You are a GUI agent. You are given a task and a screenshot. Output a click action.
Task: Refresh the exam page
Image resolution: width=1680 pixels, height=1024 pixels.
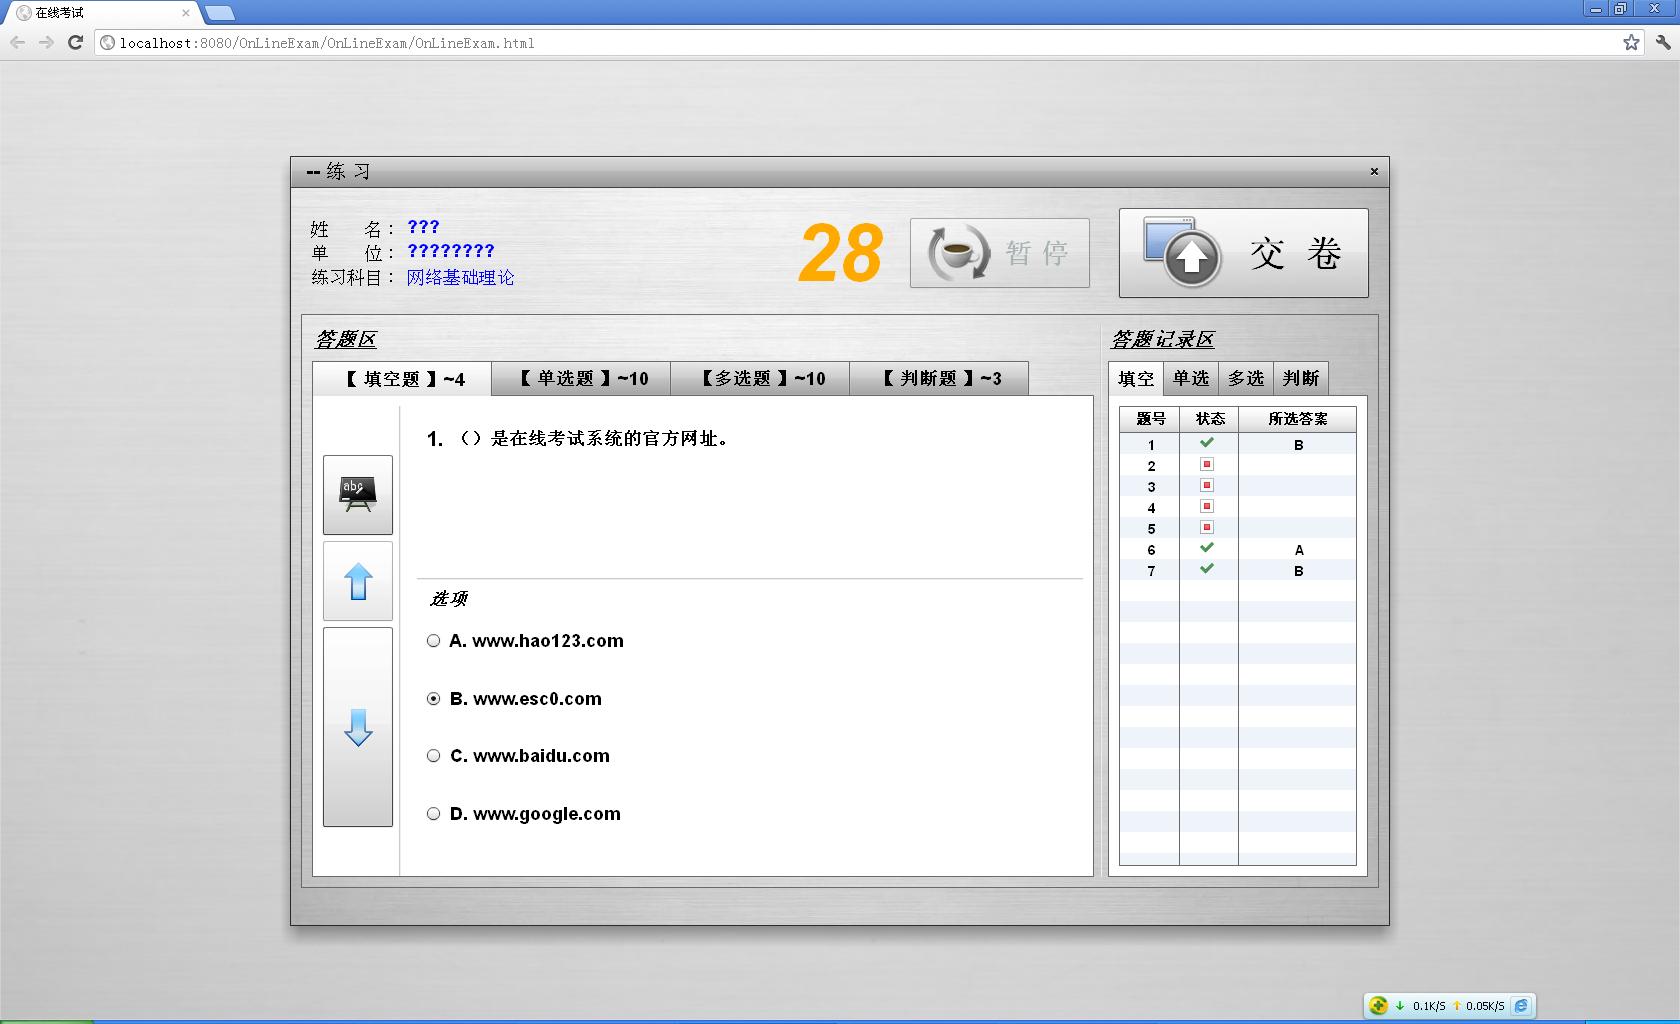click(75, 43)
